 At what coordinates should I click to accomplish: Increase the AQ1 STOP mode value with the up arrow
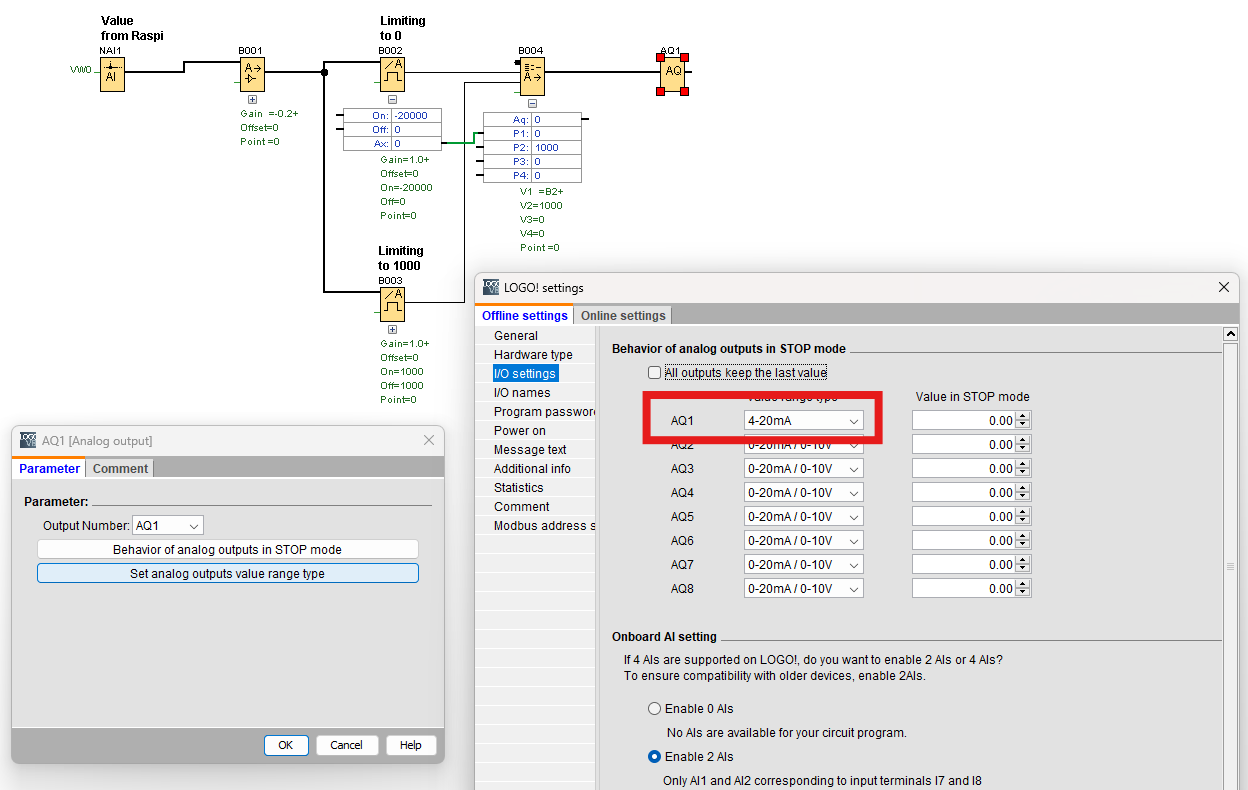pyautogui.click(x=1022, y=417)
